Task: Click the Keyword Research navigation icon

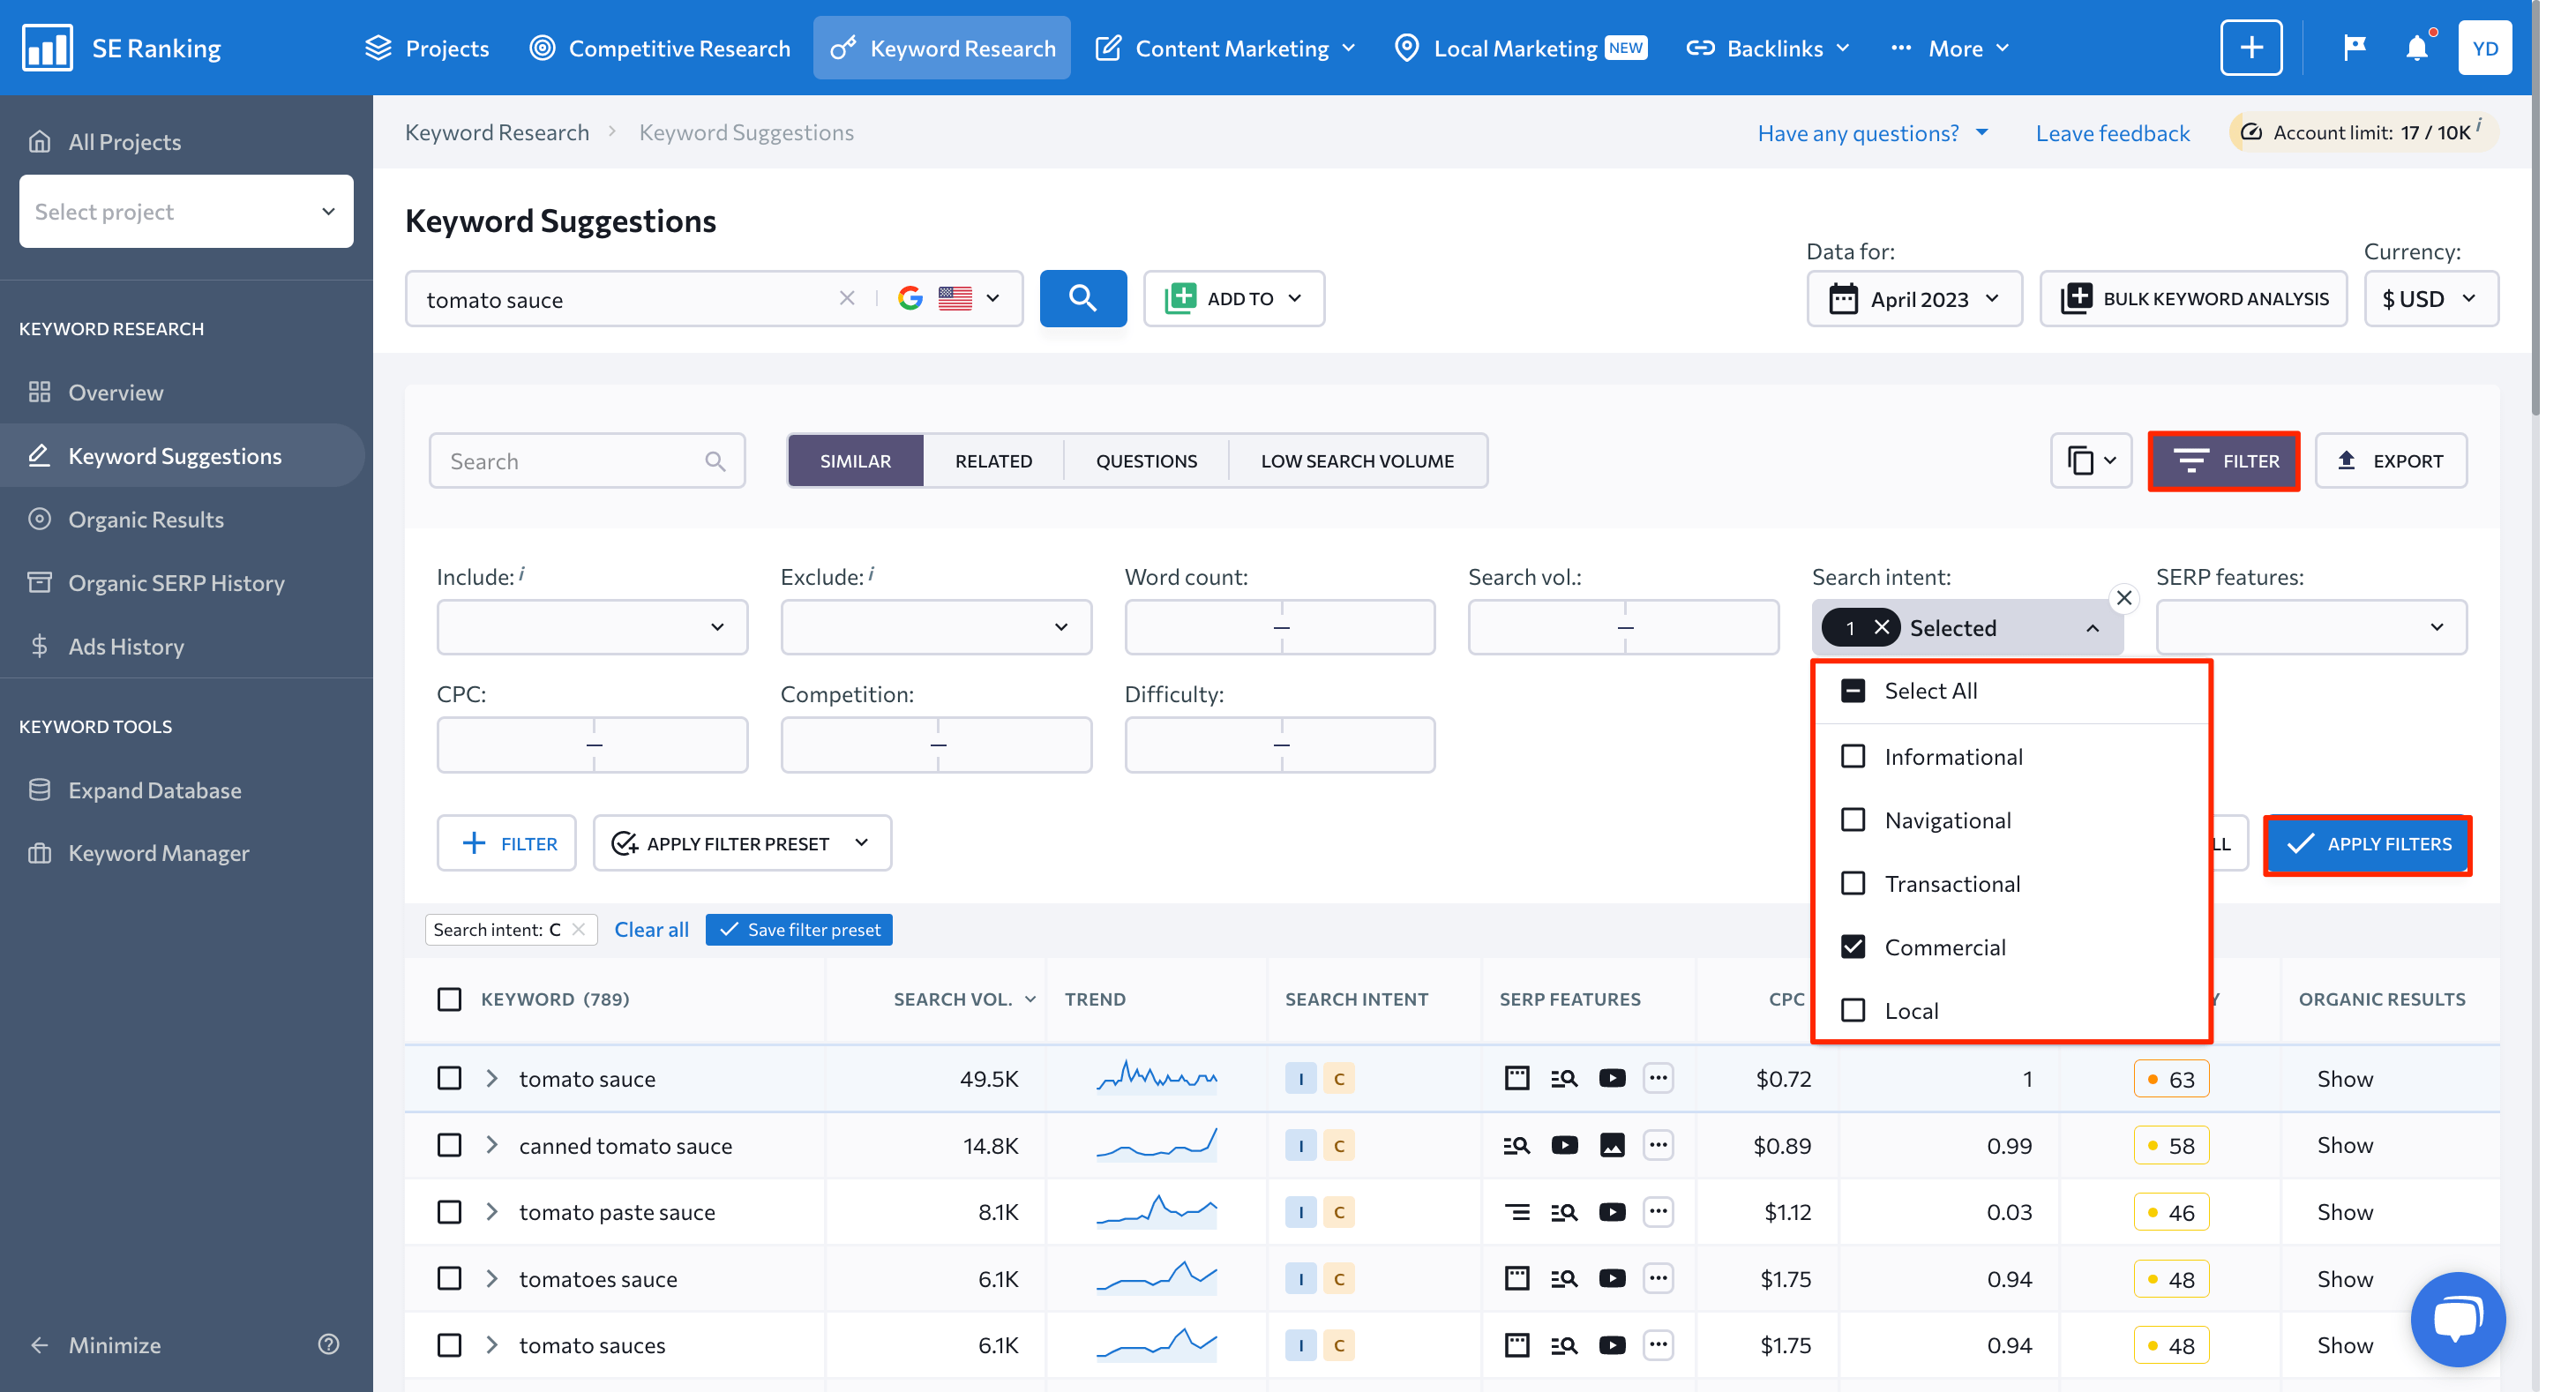Action: pos(842,46)
